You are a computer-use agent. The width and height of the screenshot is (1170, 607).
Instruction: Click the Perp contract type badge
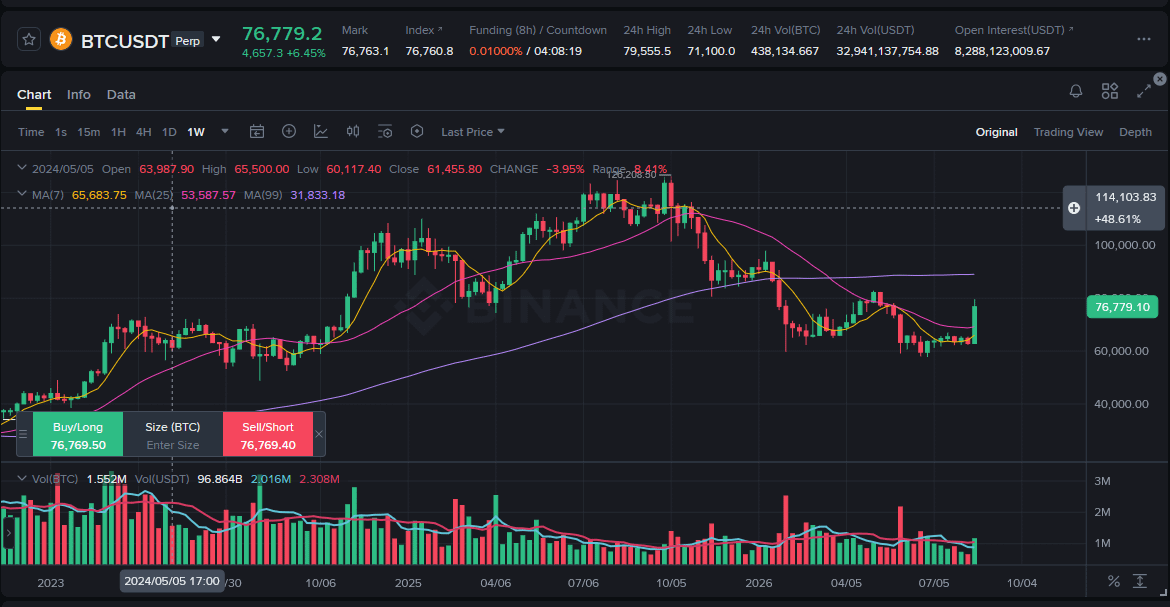[x=187, y=40]
